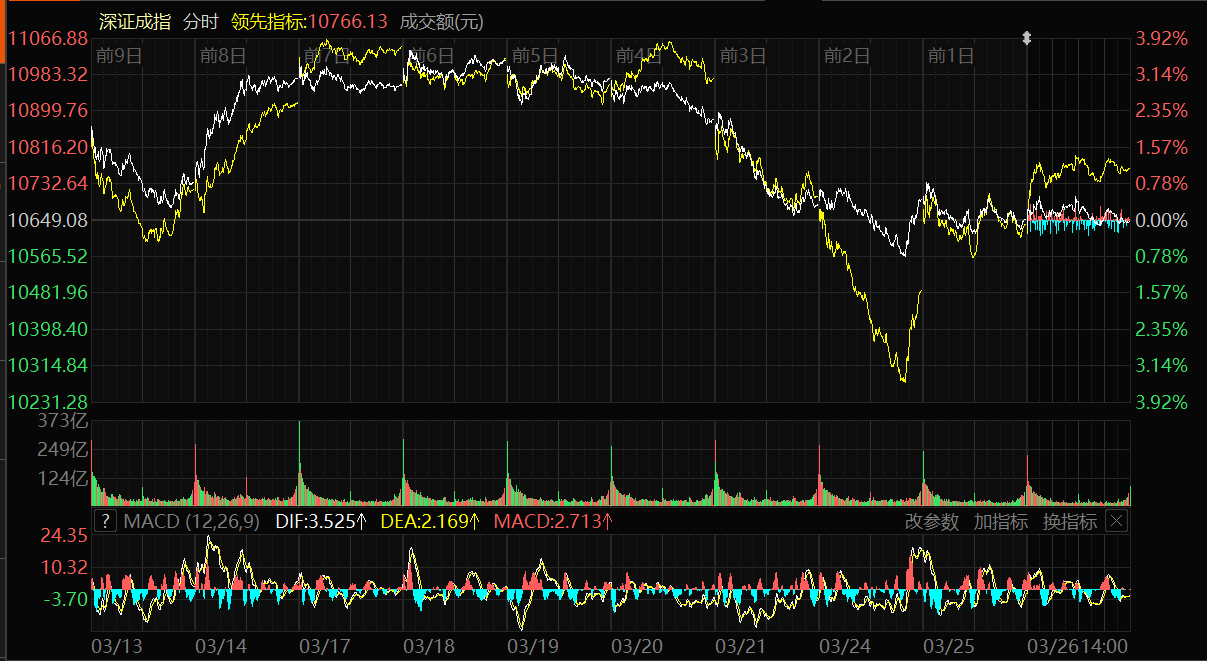Click the 03/13 date on the time axis

(116, 647)
